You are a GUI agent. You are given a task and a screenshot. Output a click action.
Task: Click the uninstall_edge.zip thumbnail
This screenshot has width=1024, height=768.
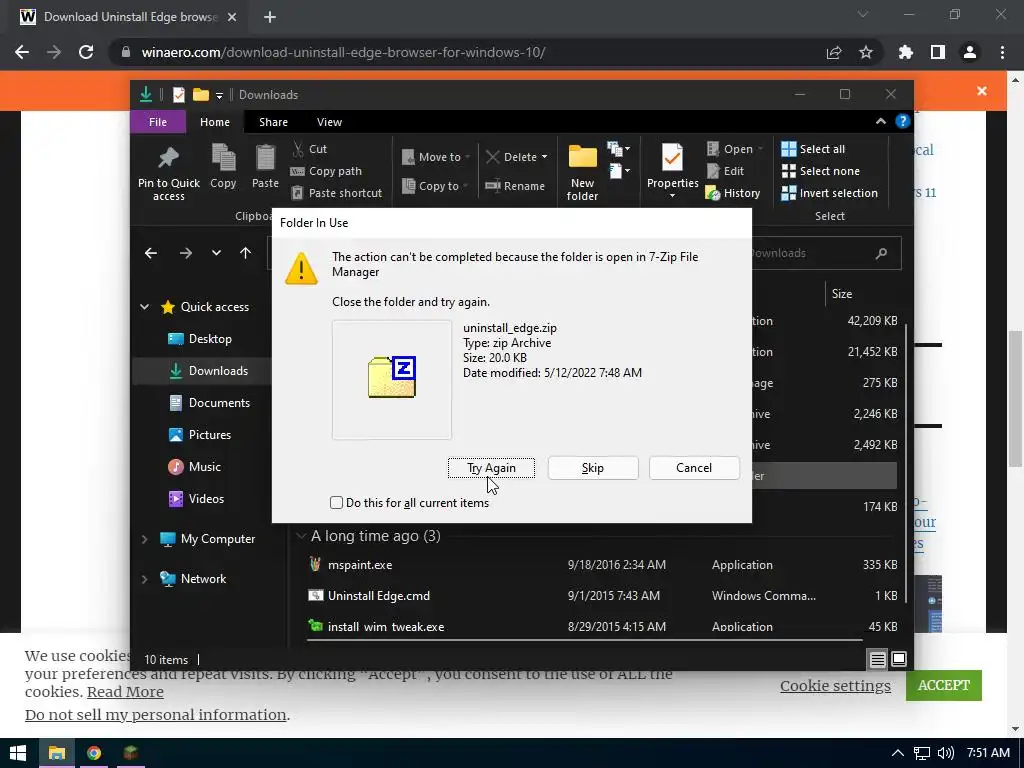(392, 379)
